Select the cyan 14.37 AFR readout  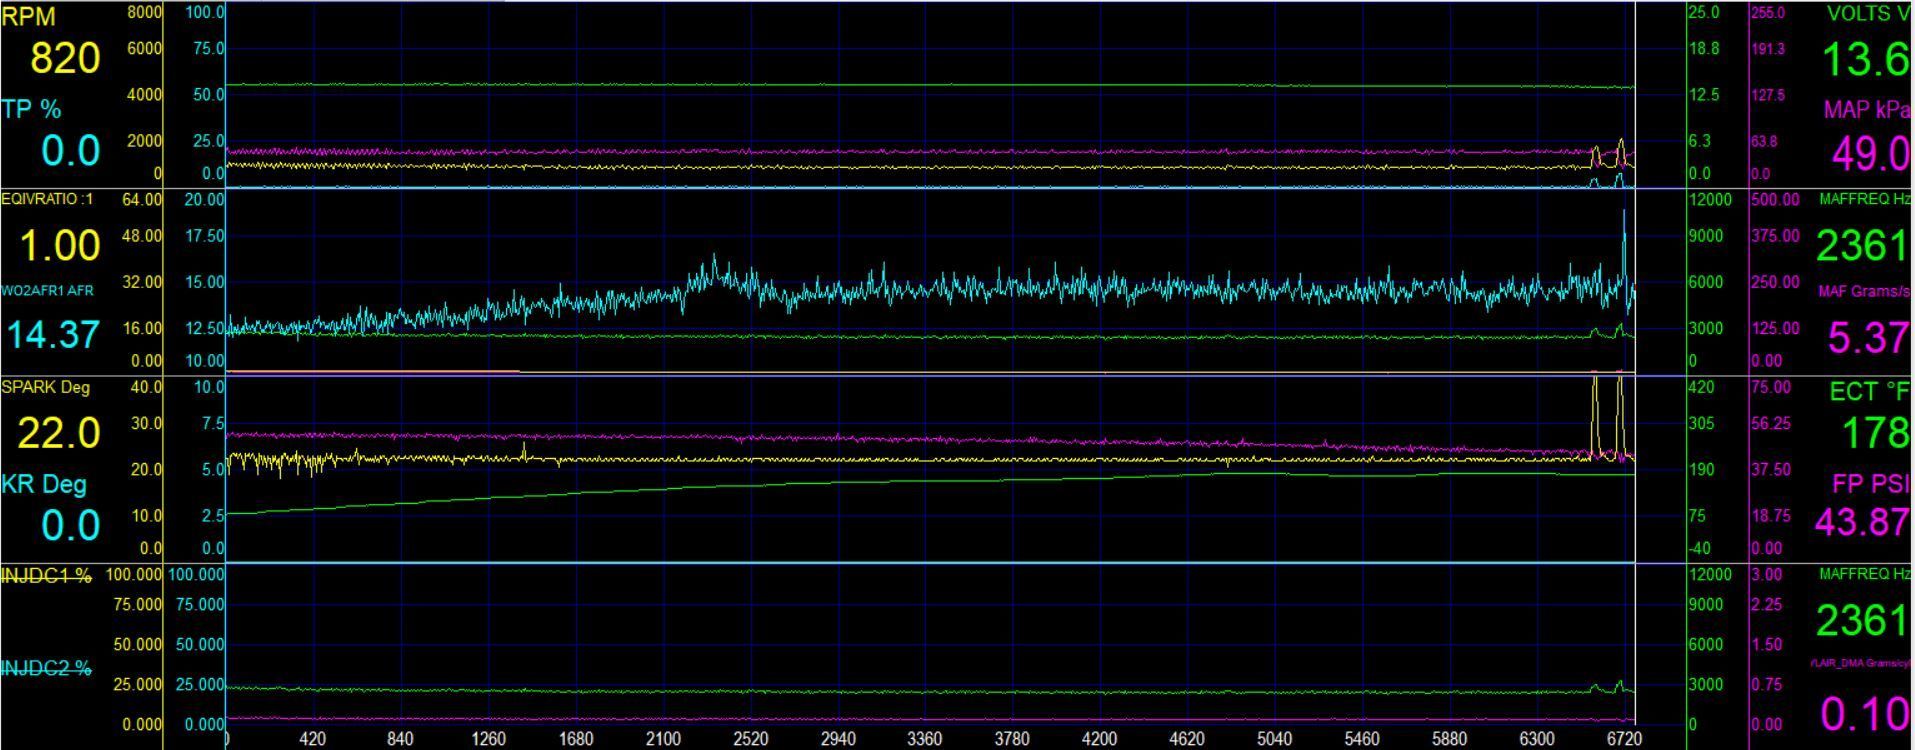53,335
